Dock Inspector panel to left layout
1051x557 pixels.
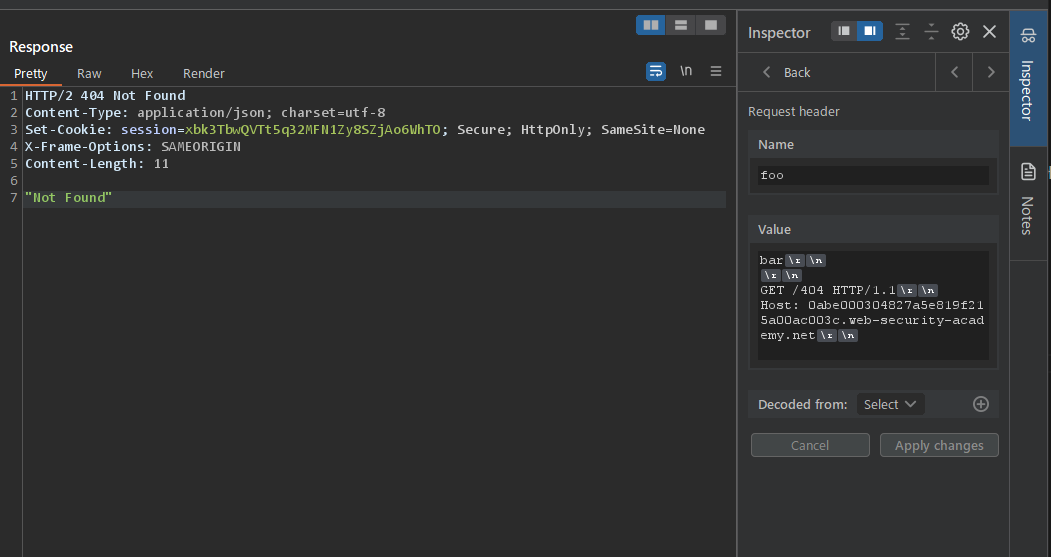[844, 31]
